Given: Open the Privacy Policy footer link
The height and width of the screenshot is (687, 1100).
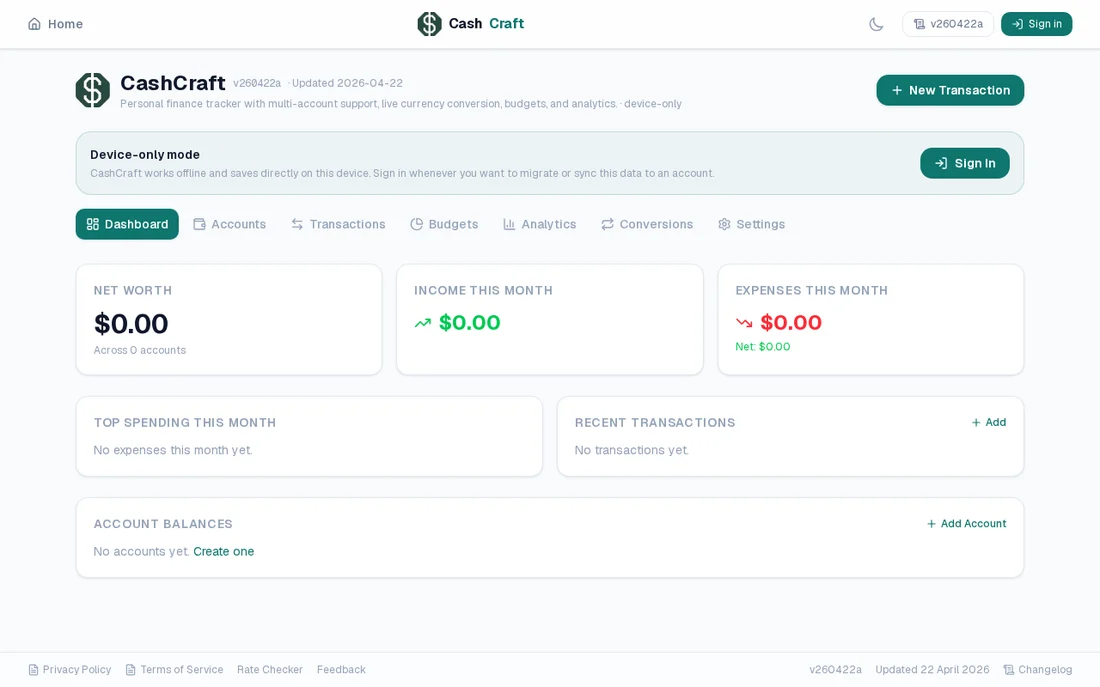Looking at the screenshot, I should tap(69, 669).
